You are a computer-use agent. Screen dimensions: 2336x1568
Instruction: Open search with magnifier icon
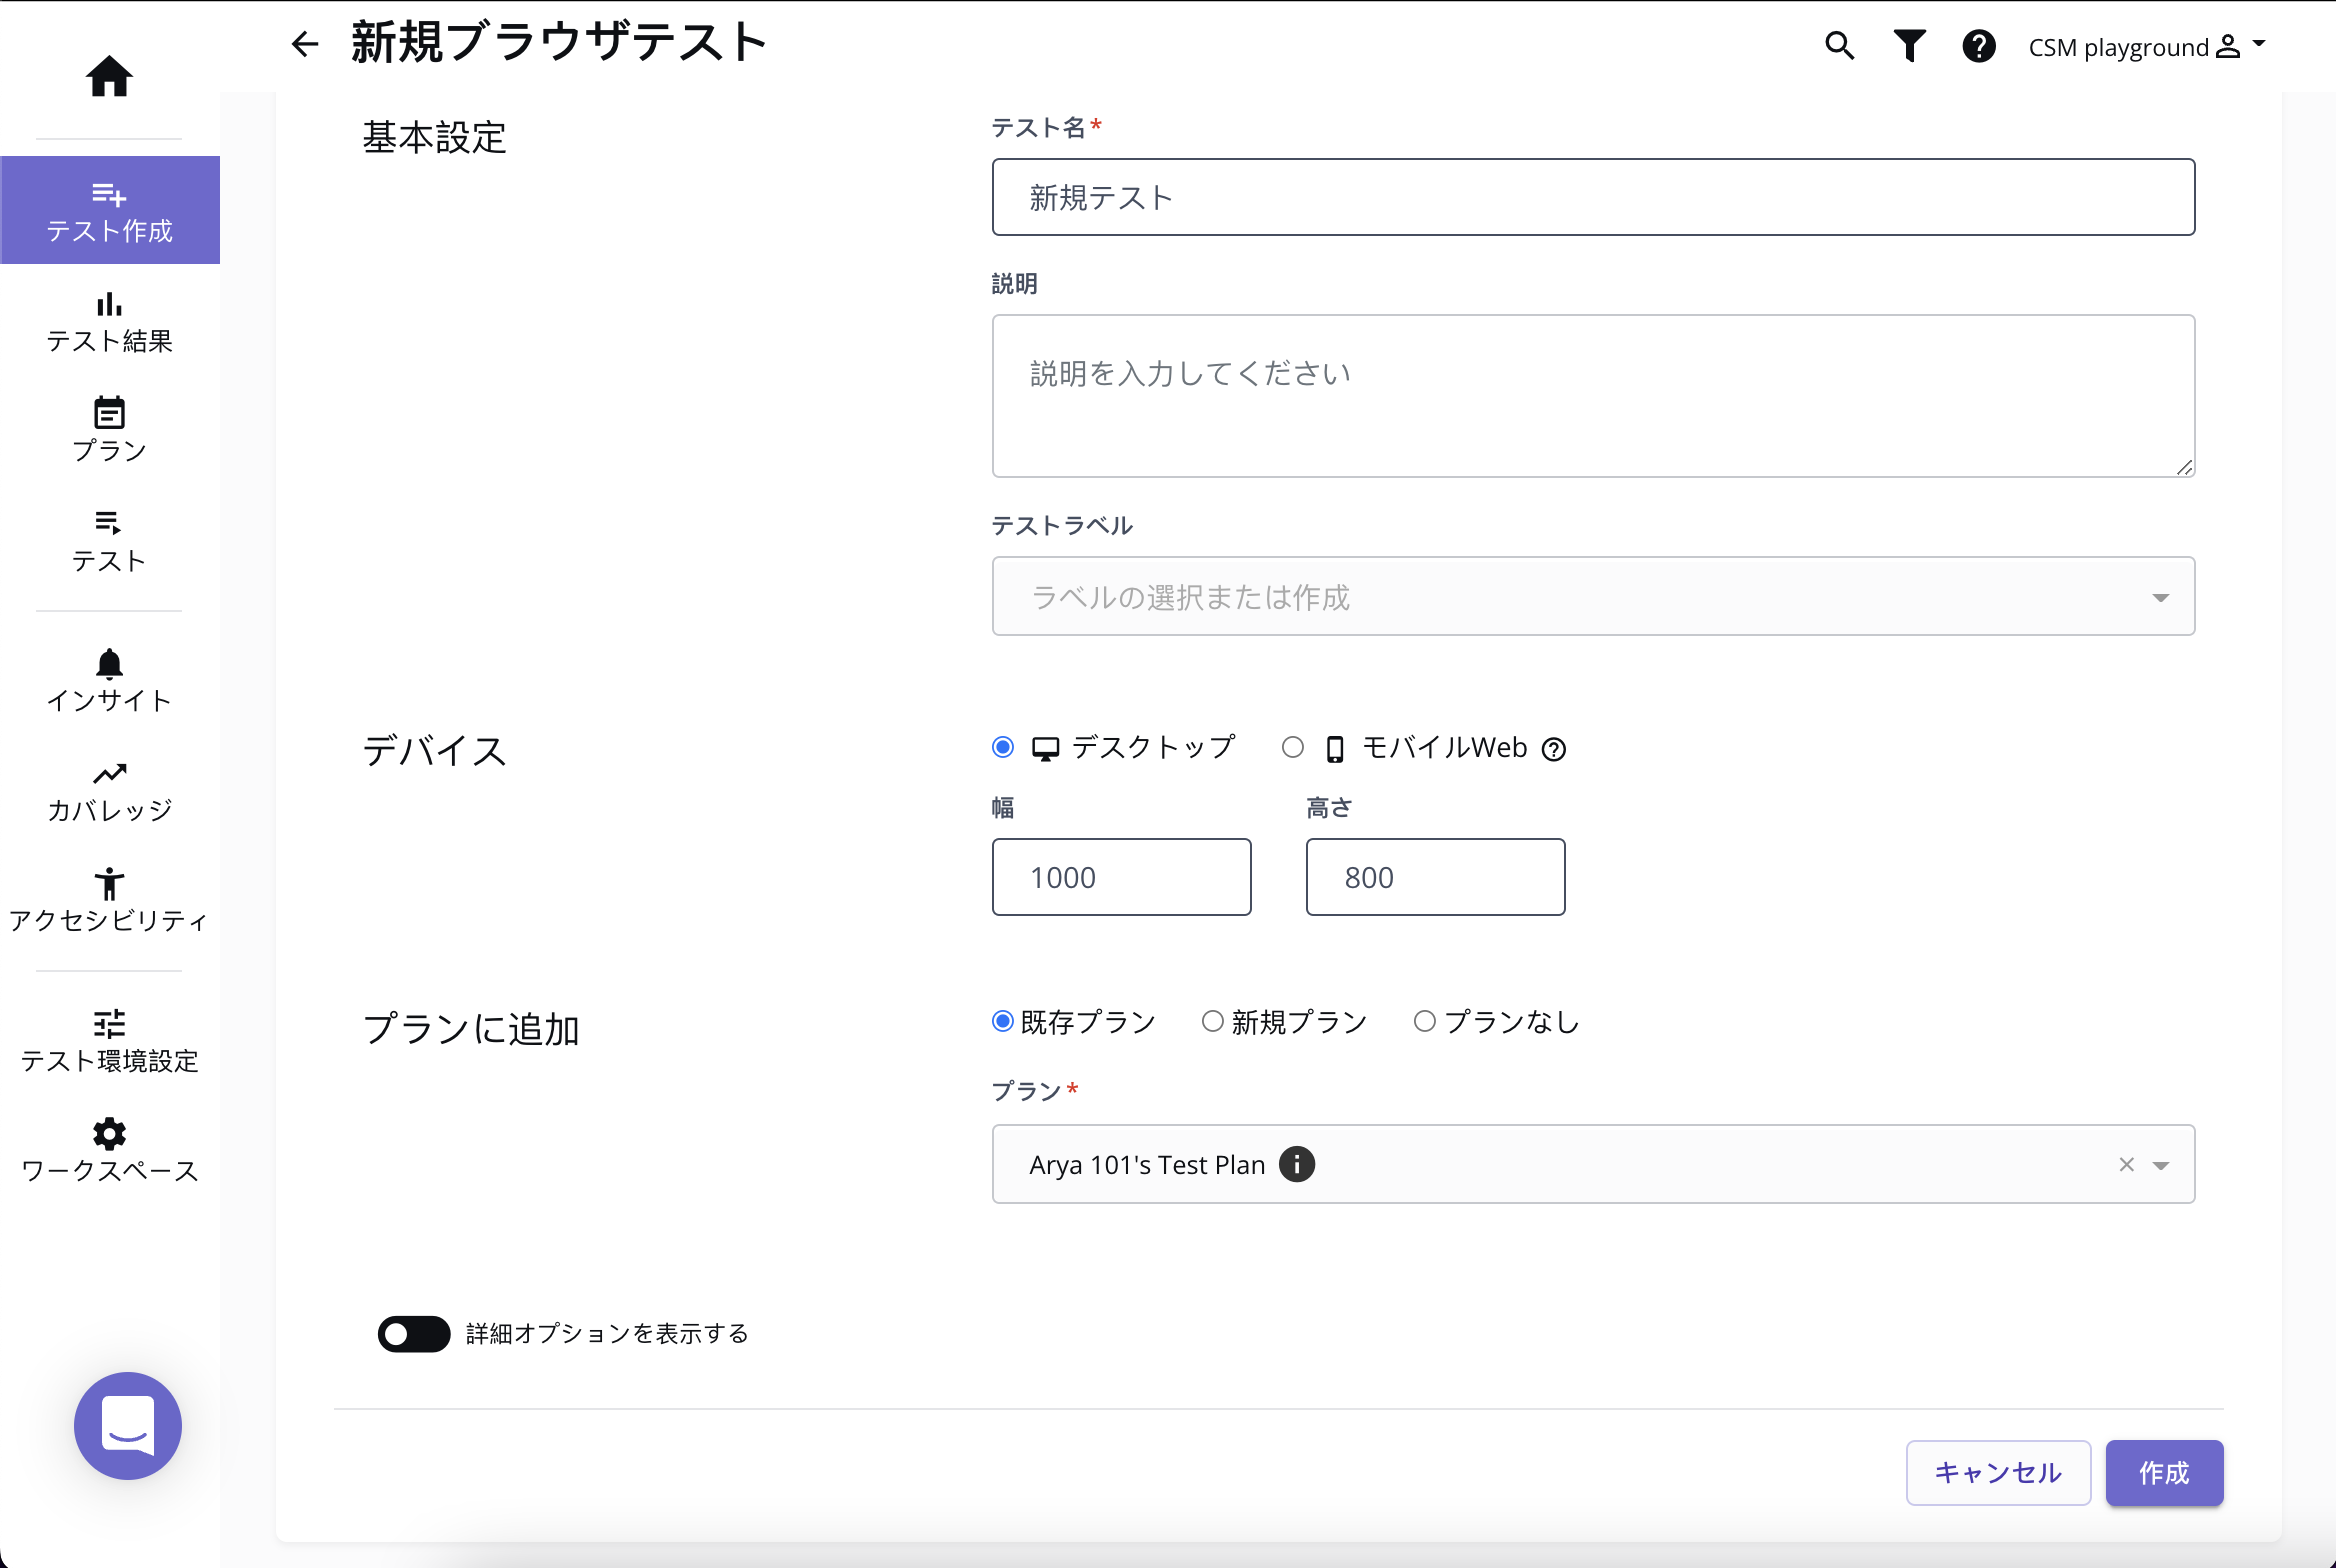coord(1839,46)
